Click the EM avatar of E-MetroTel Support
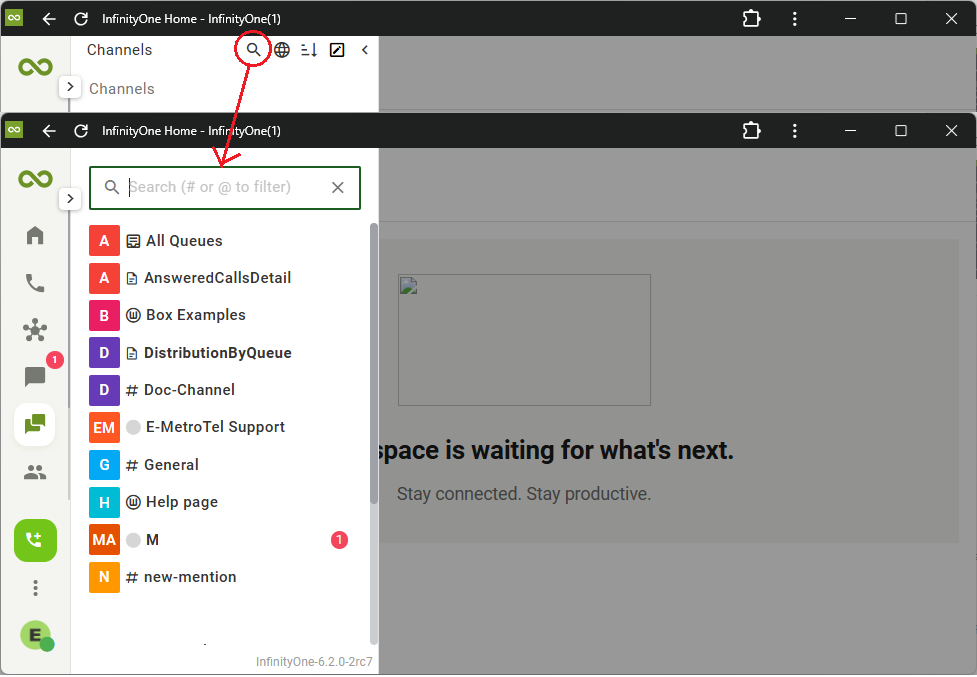Screen dimensions: 977x677 pyautogui.click(x=104, y=427)
